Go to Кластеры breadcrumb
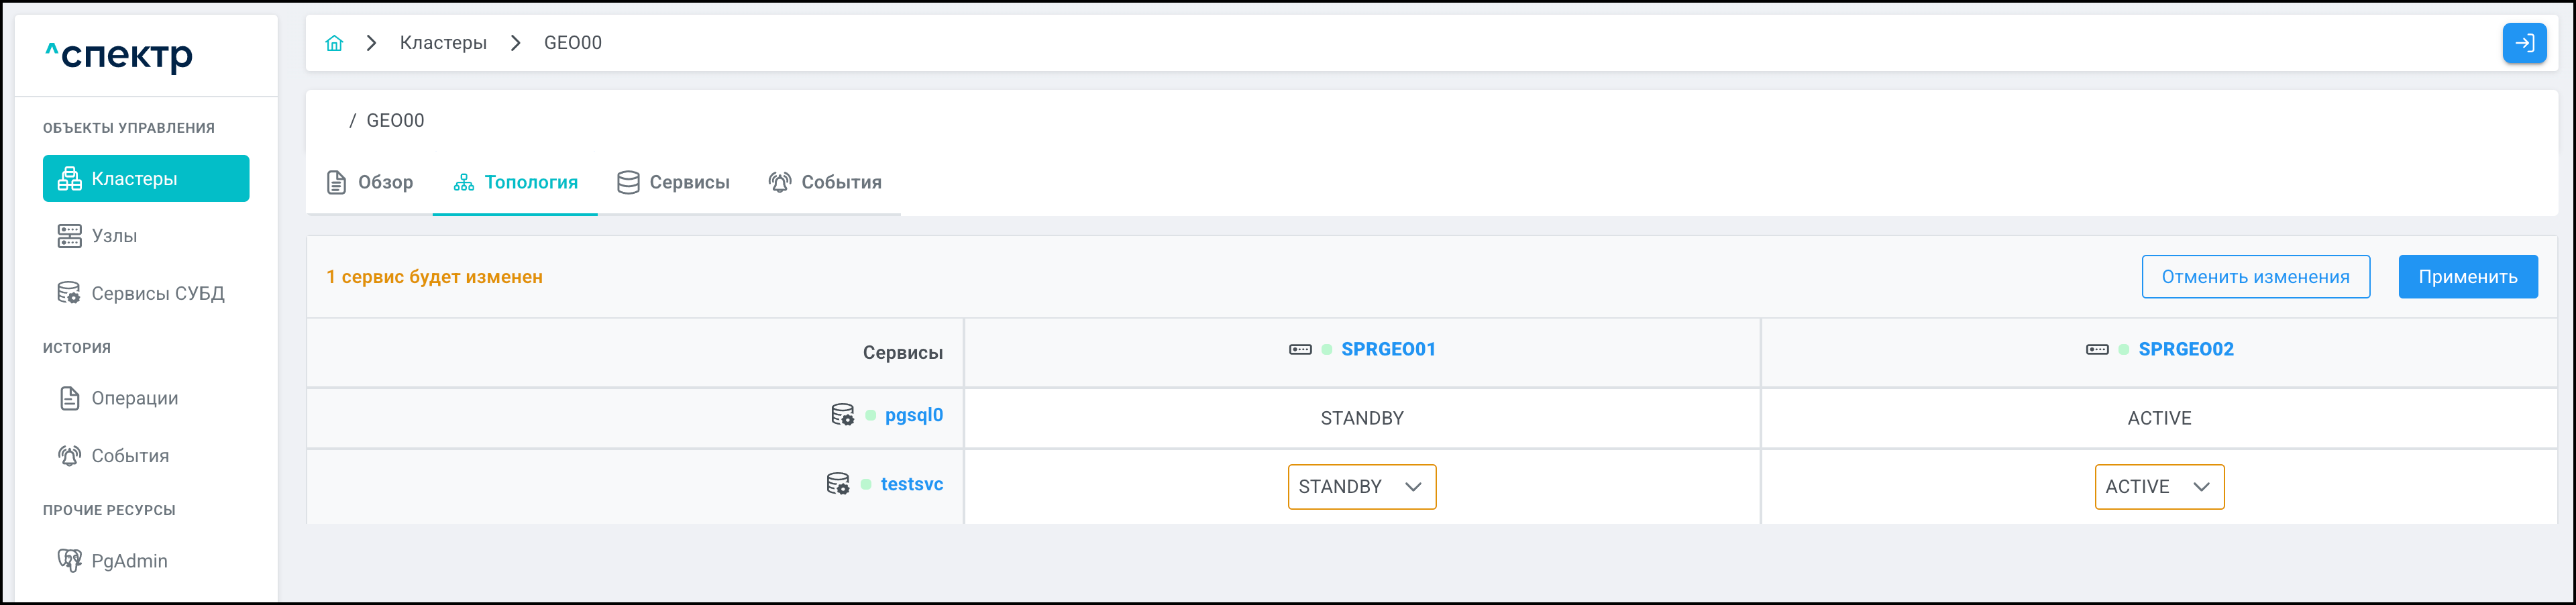 443,43
